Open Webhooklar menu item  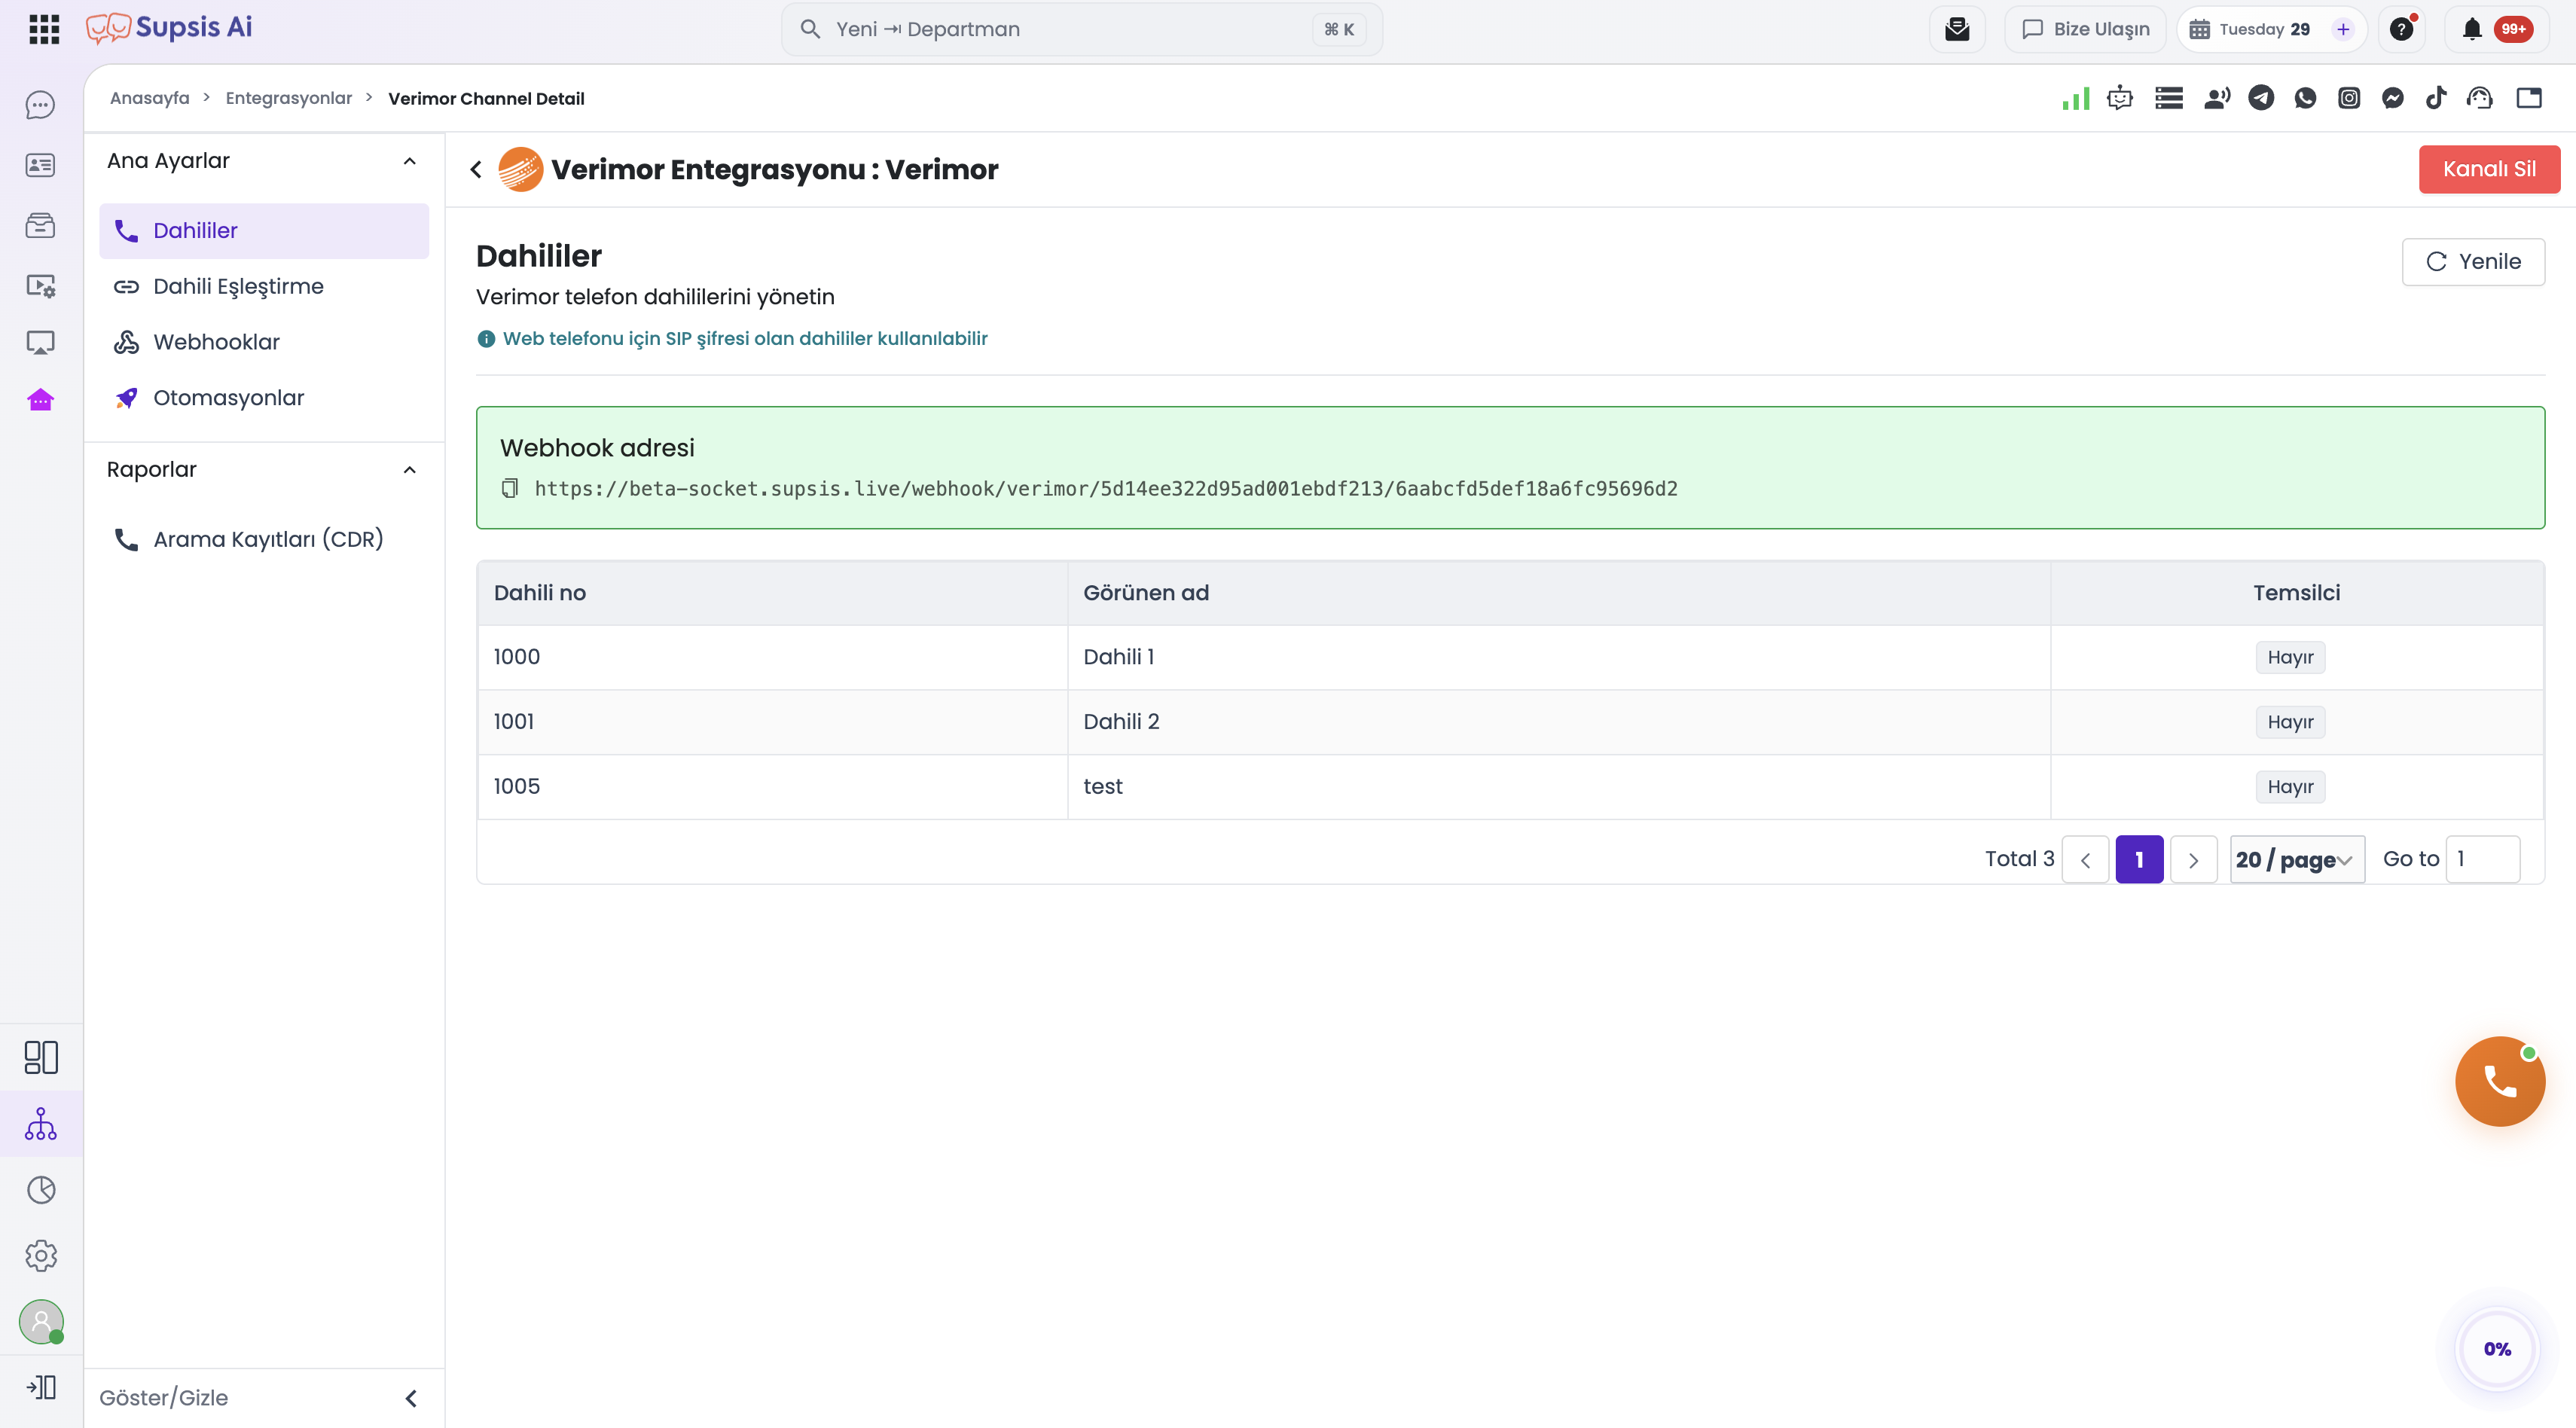(x=264, y=342)
